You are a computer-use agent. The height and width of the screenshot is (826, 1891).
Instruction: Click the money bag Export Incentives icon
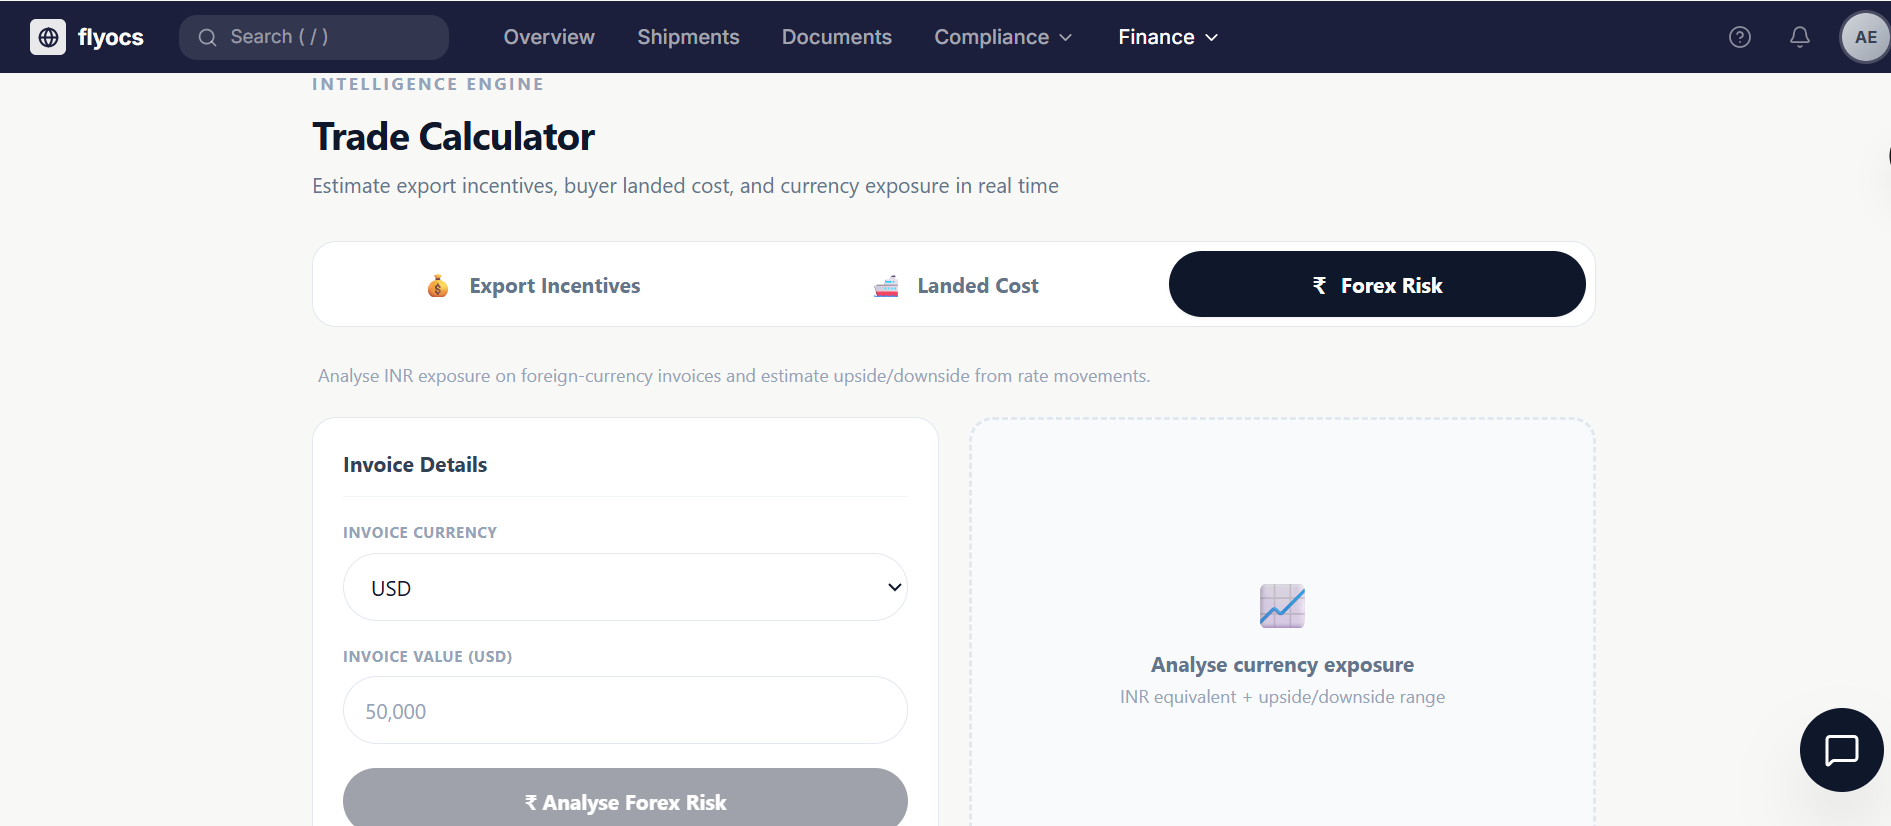438,286
